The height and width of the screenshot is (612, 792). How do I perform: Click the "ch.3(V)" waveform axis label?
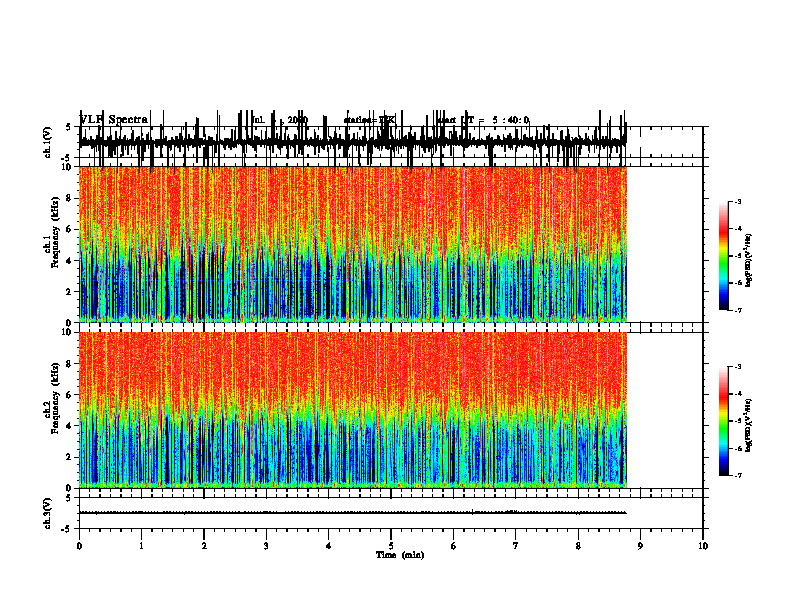(48, 513)
